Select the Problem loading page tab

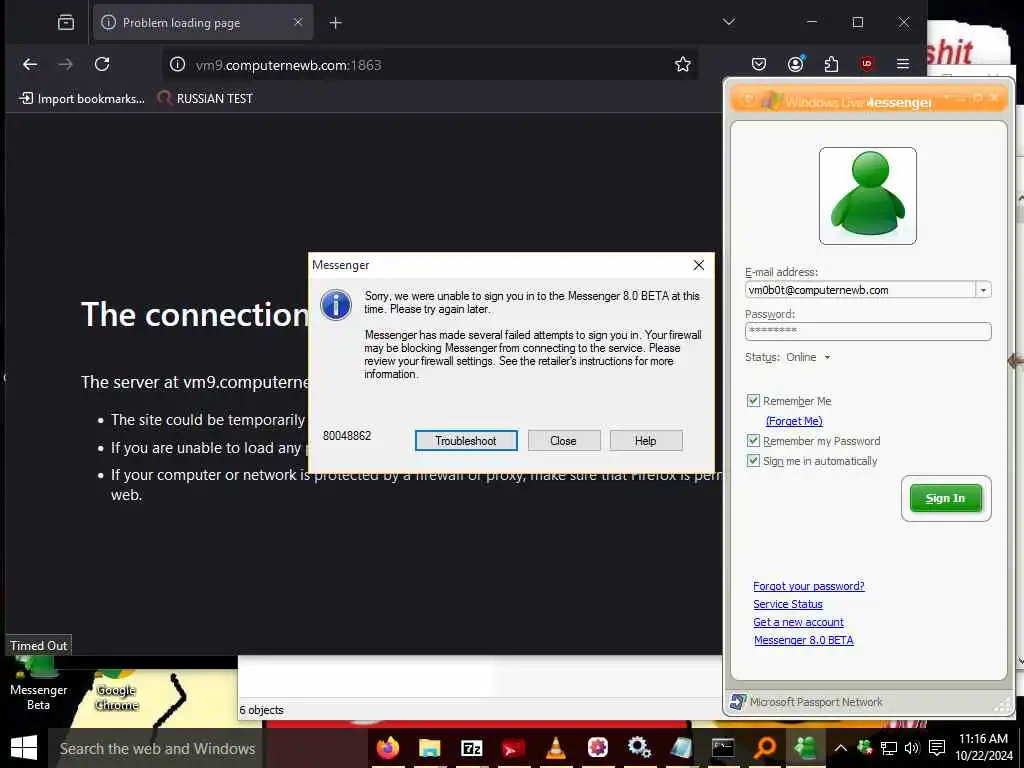203,23
